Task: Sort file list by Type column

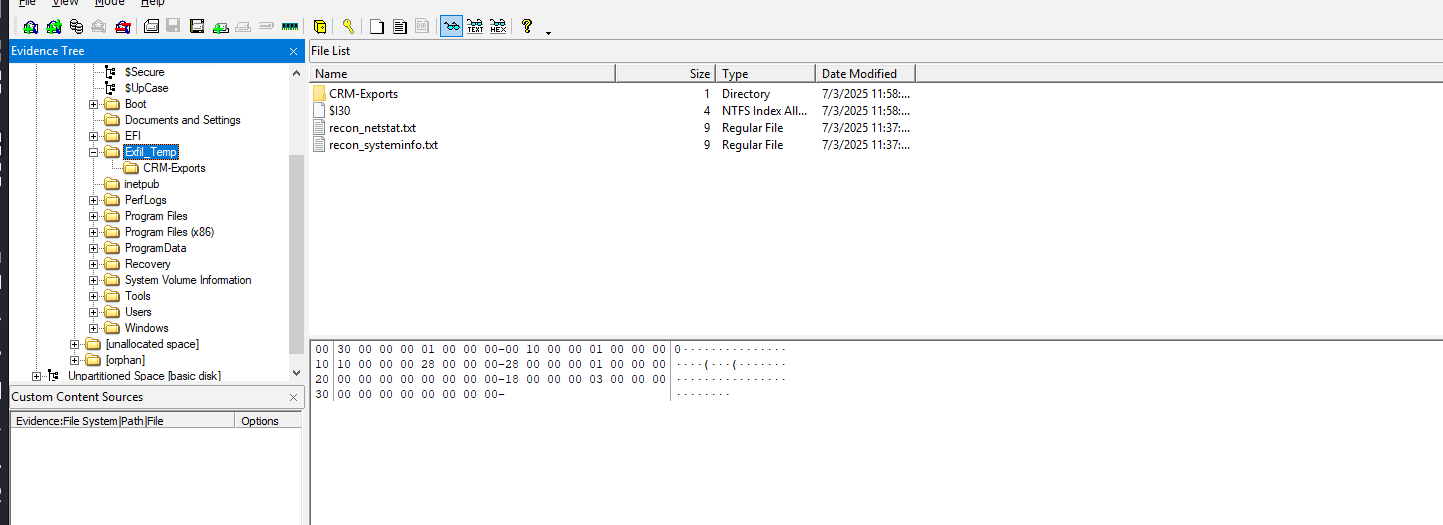Action: pos(765,73)
